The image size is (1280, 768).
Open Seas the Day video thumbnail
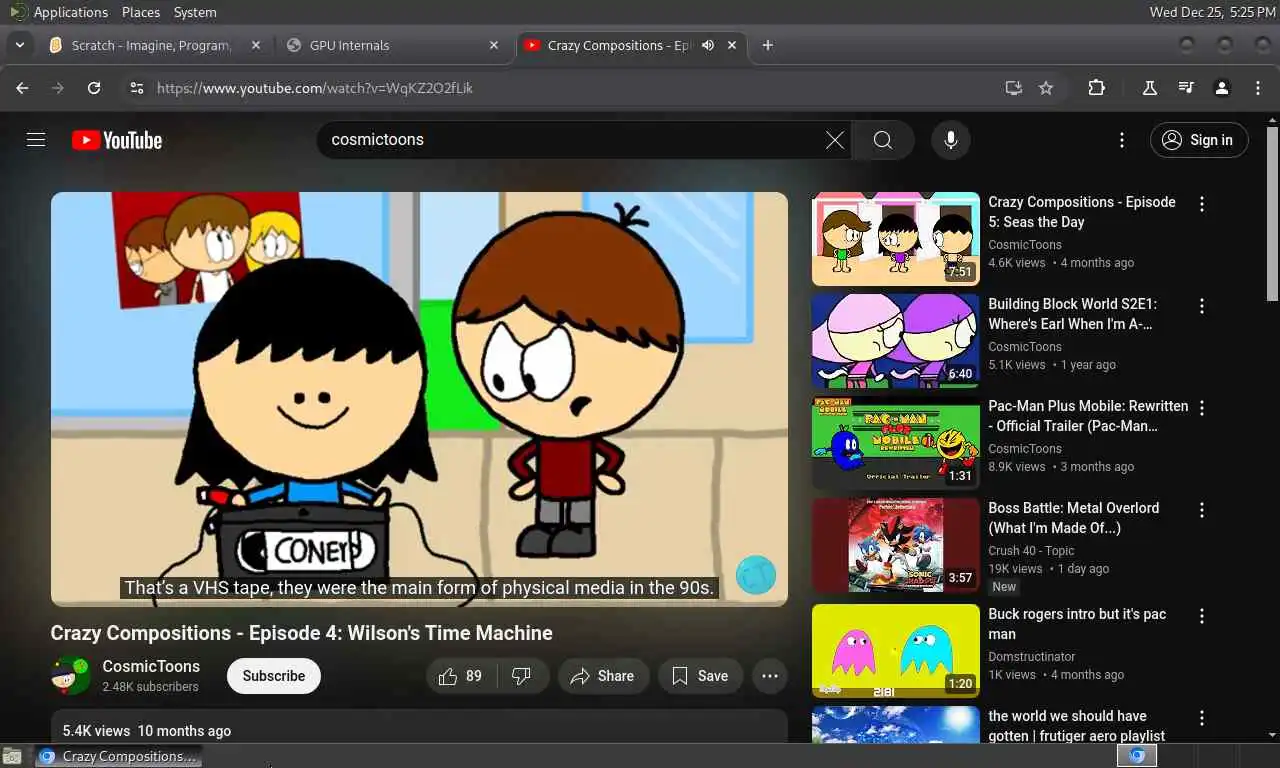click(896, 239)
